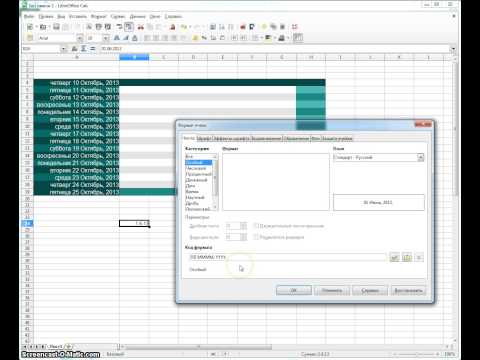This screenshot has height=360, width=480.
Task: Center cell contents horizontally
Action: click(x=156, y=38)
